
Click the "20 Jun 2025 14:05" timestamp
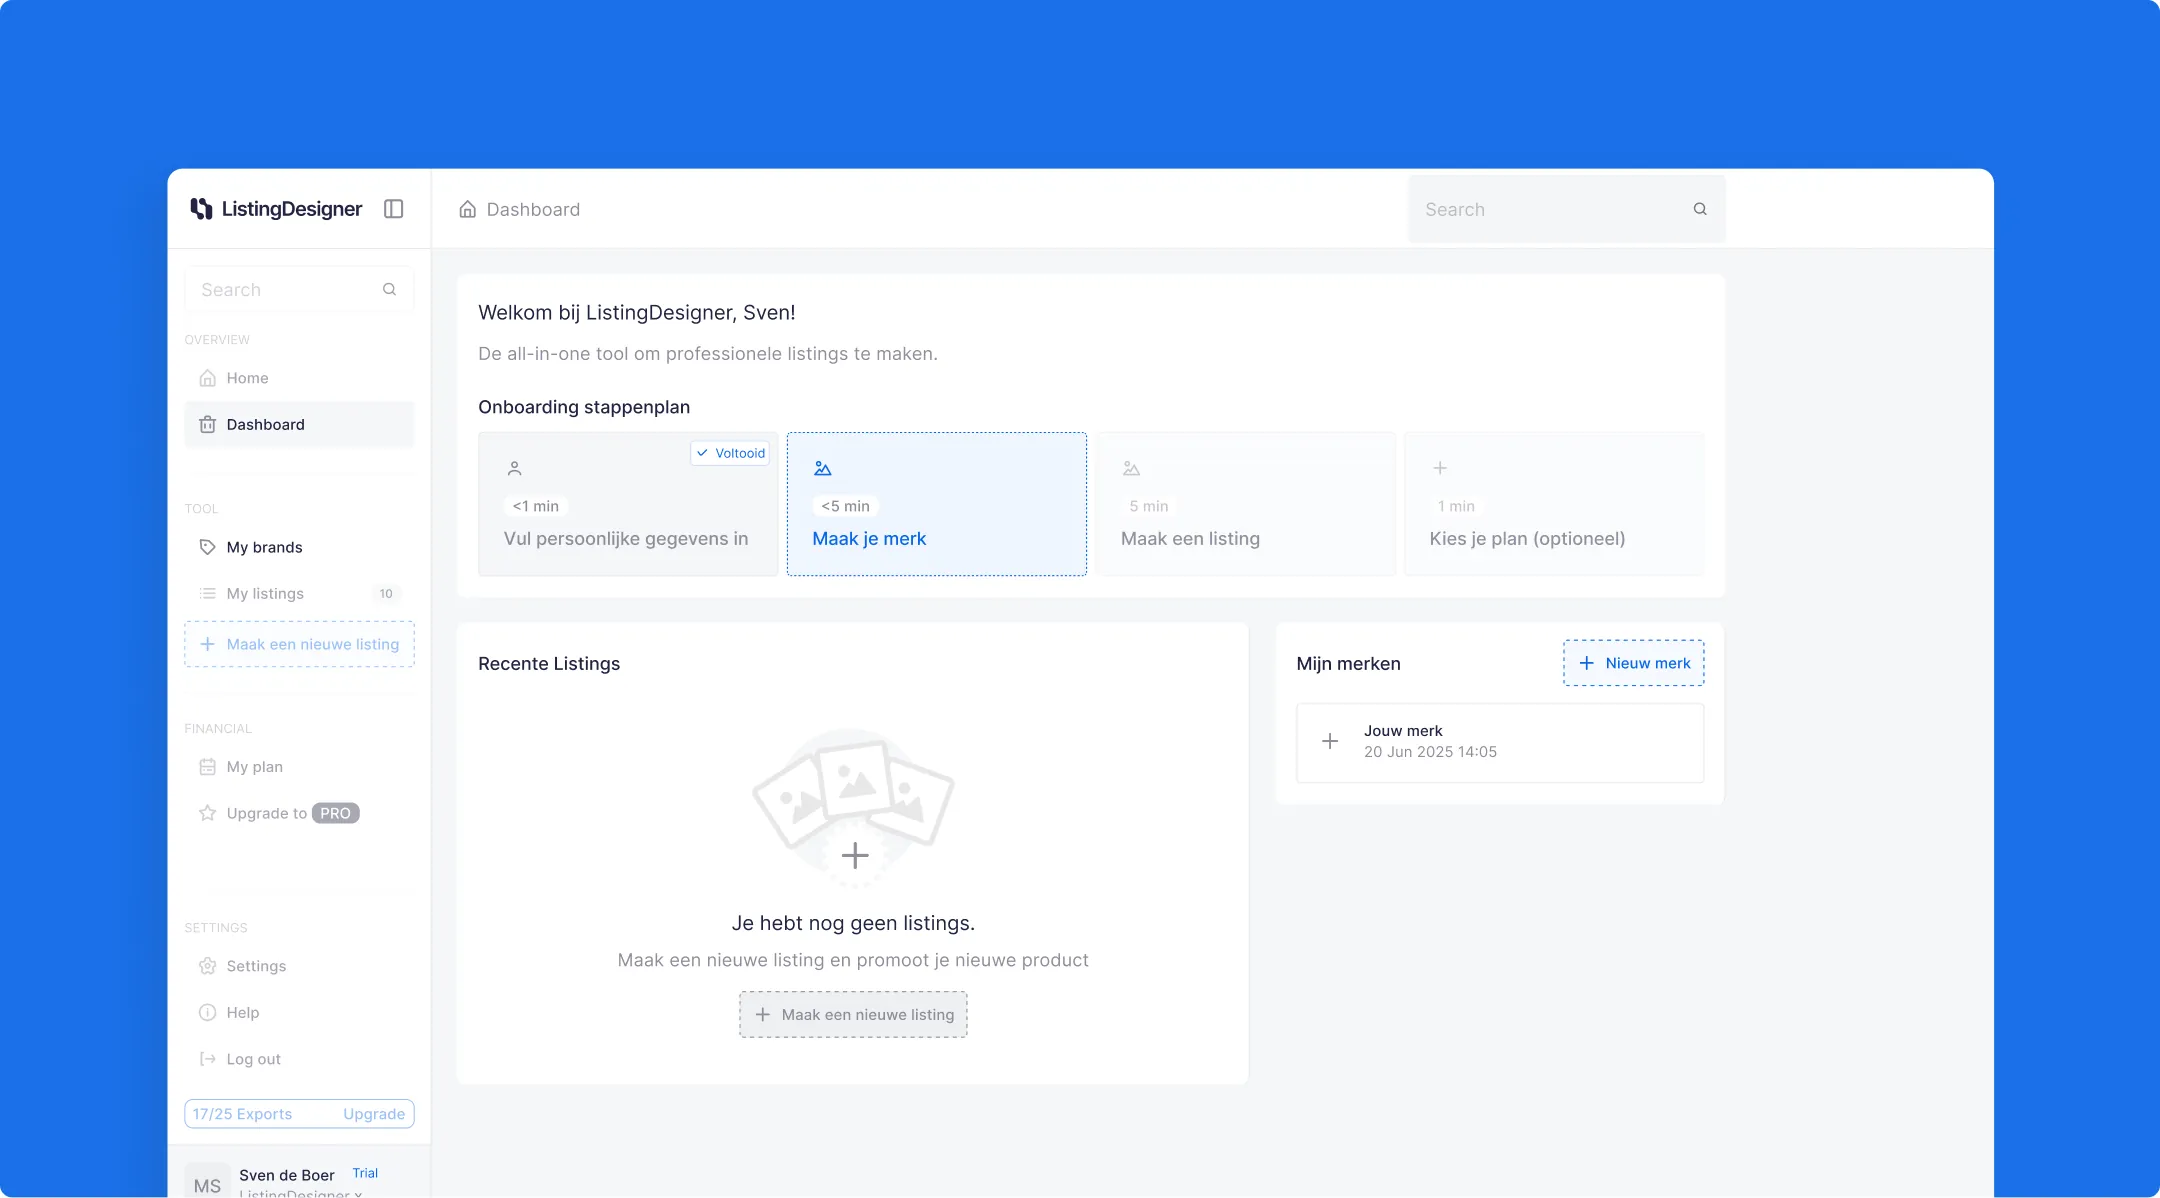1430,752
